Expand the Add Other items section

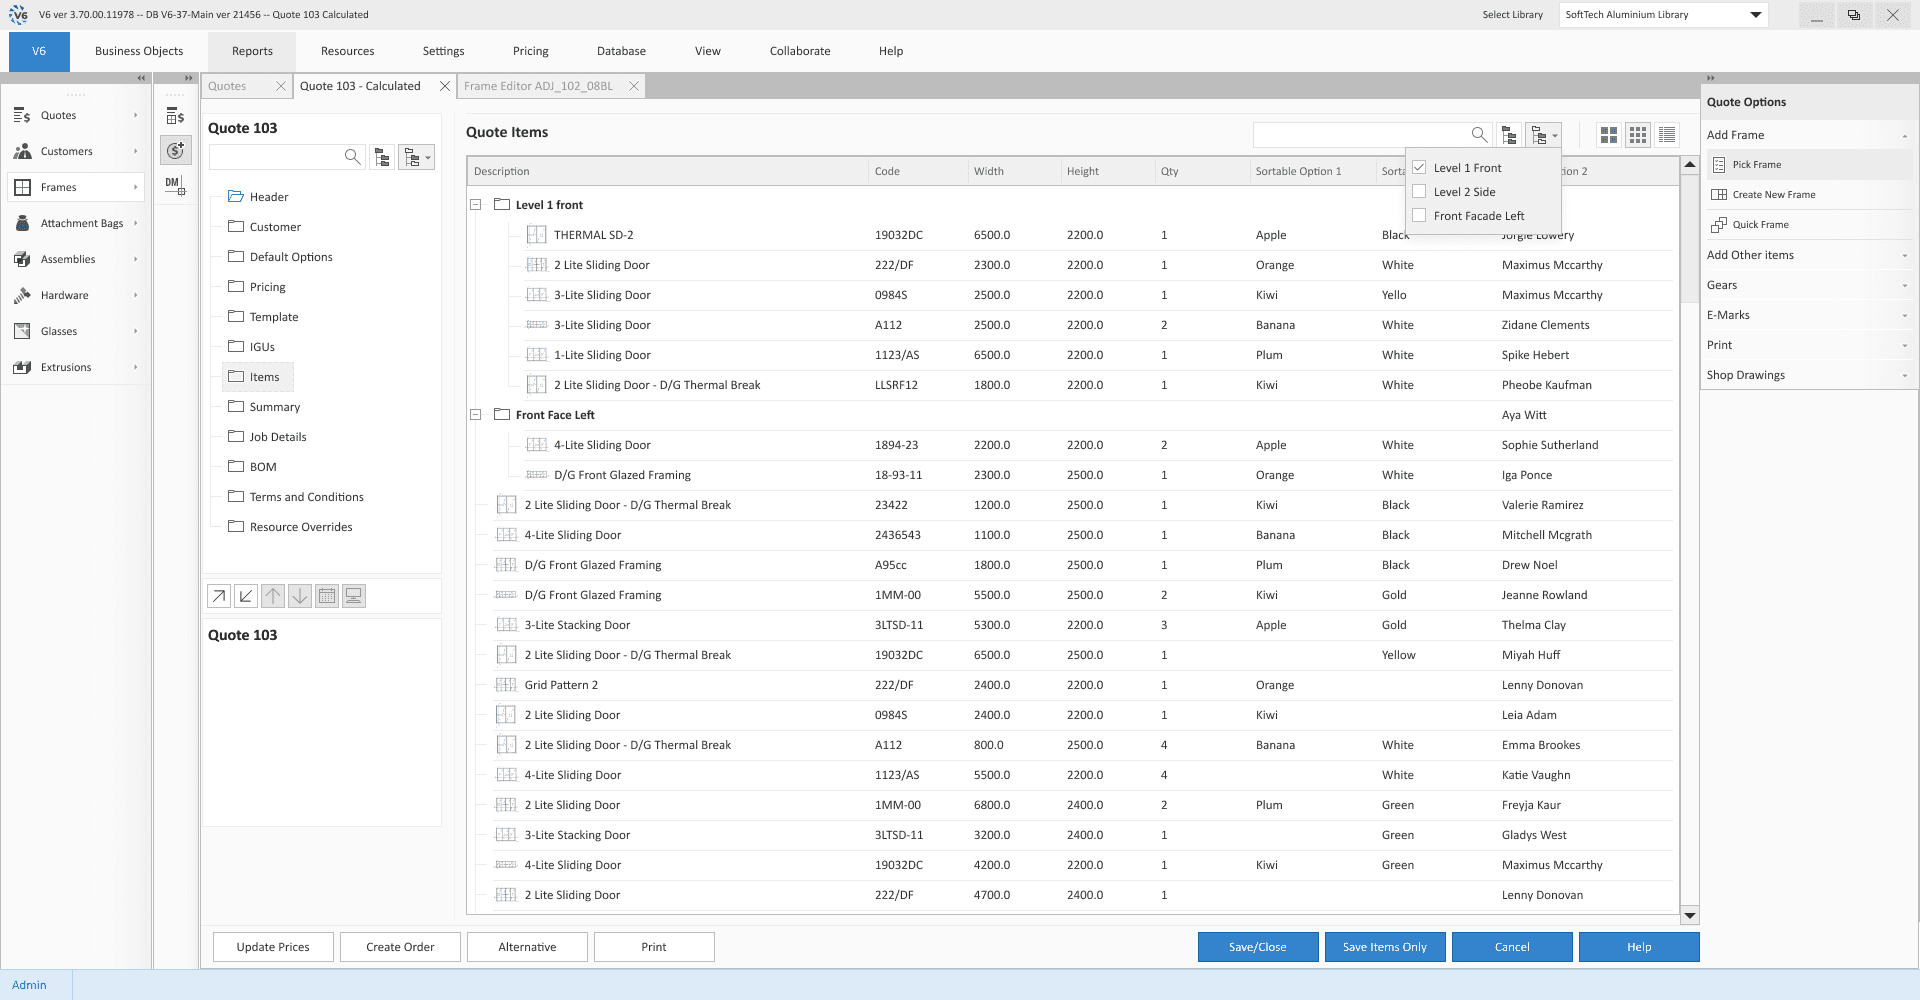coord(1806,255)
